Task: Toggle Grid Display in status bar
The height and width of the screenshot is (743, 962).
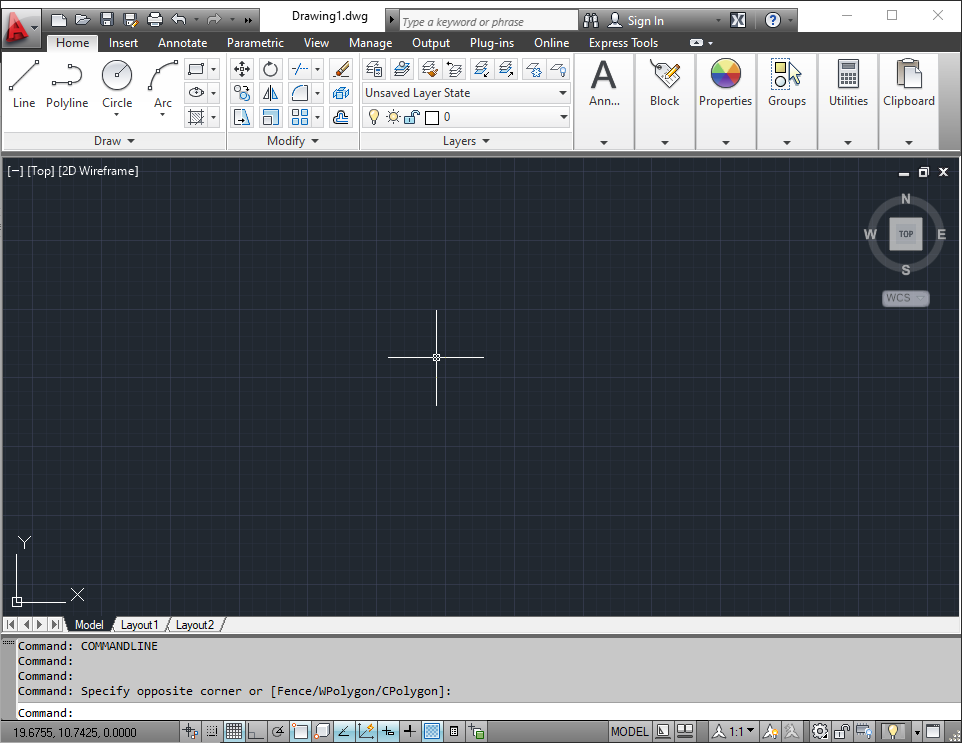Action: click(x=234, y=731)
